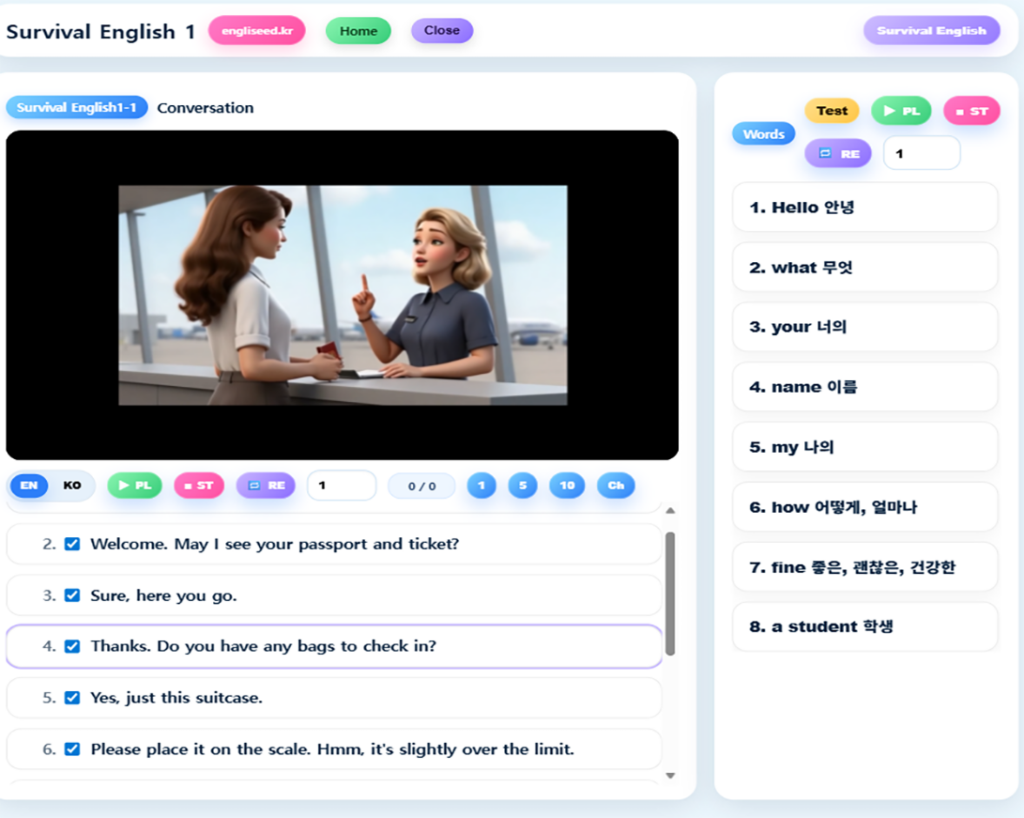1024x818 pixels.
Task: Select the EN language toggle
Action: 29,486
